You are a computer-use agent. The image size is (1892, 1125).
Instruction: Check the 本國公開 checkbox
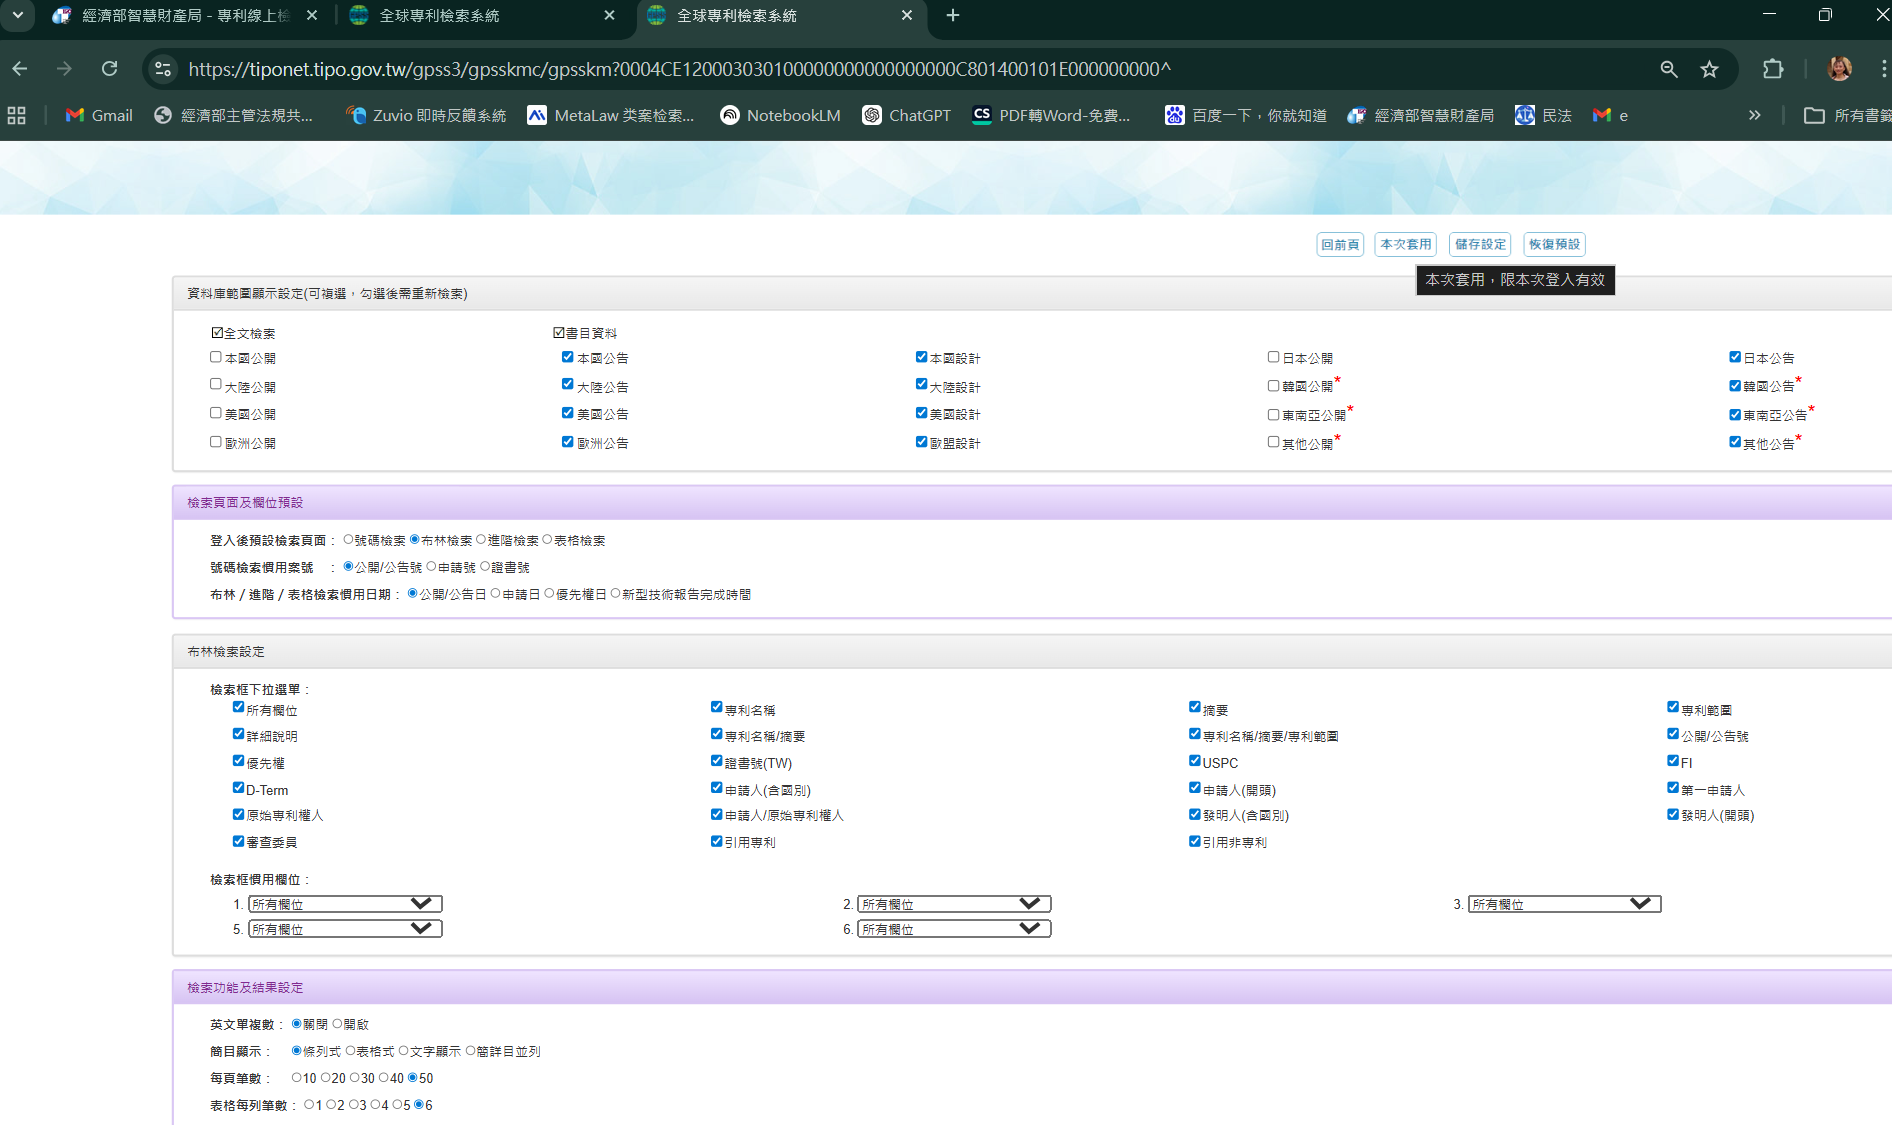[x=216, y=357]
